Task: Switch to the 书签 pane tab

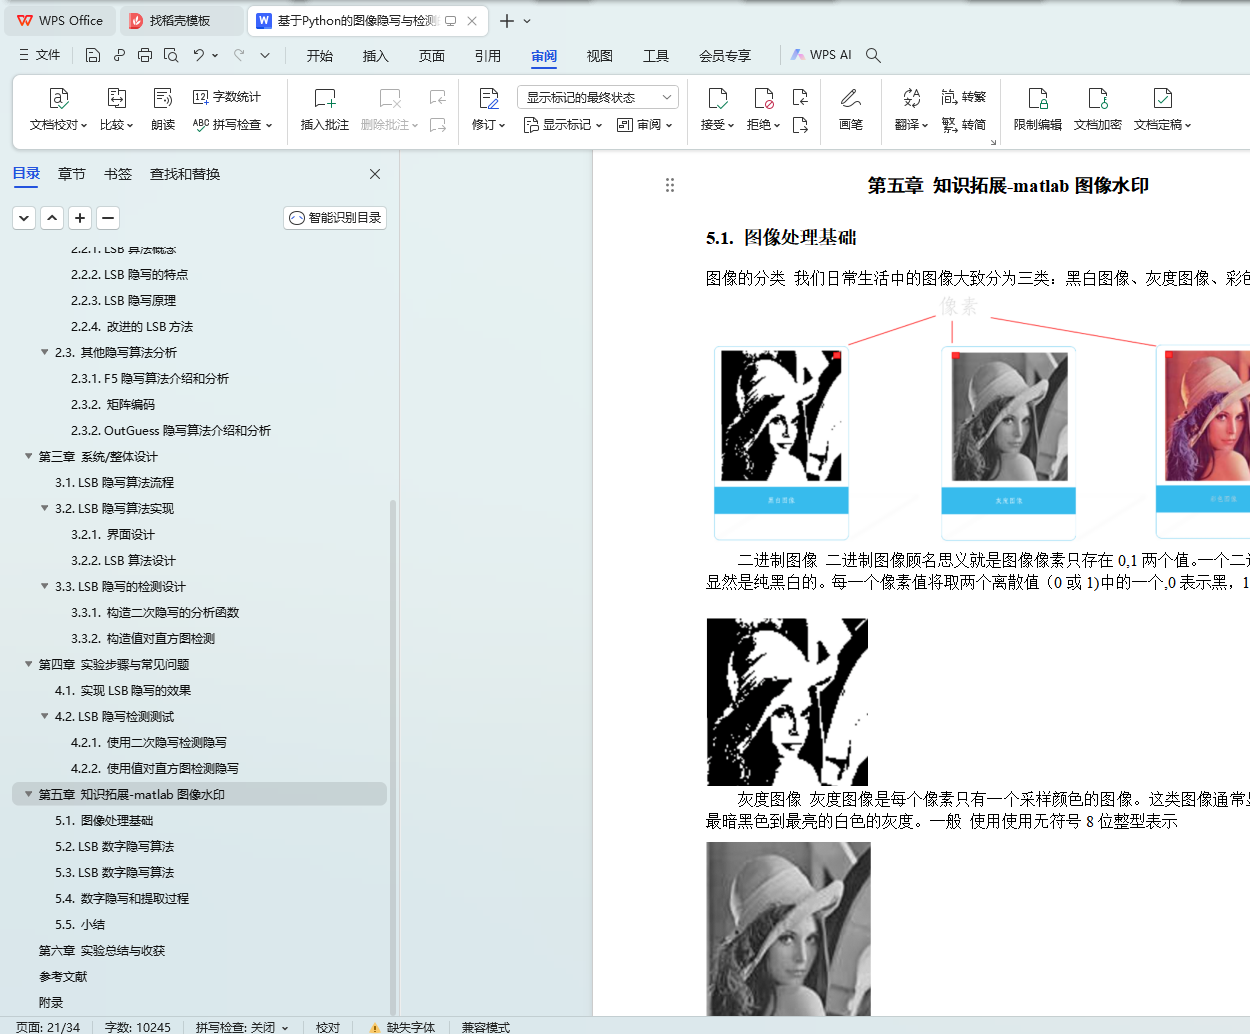Action: 118,174
